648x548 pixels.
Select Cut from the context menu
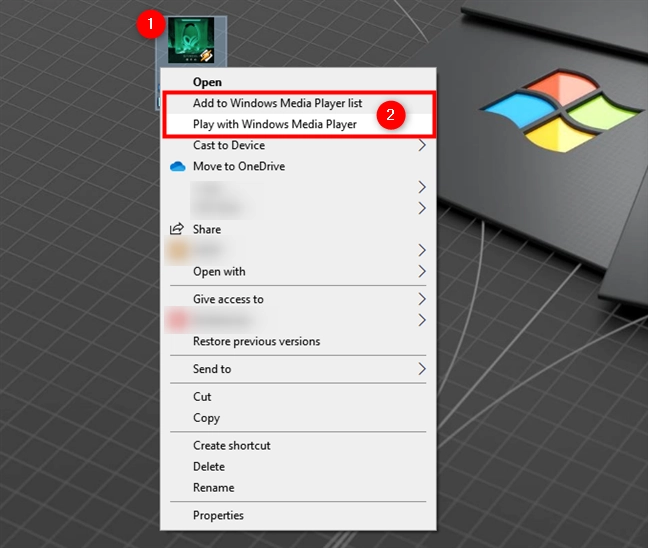298,397
